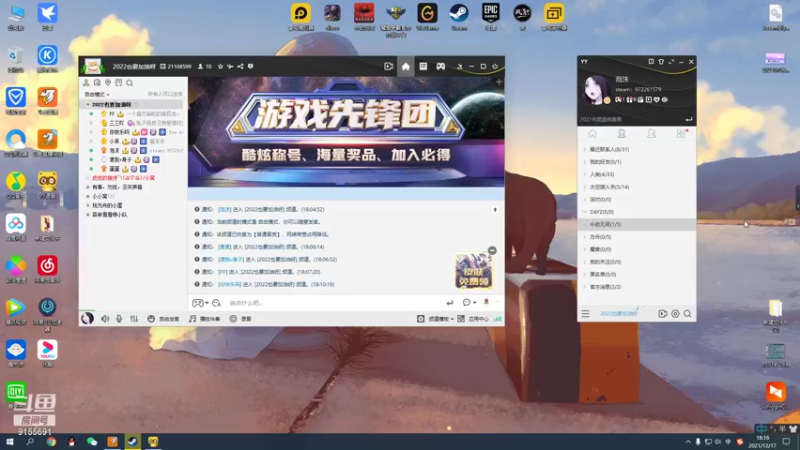This screenshot has height=450, width=800.
Task: Open the home tab in the channel window
Action: click(x=406, y=66)
